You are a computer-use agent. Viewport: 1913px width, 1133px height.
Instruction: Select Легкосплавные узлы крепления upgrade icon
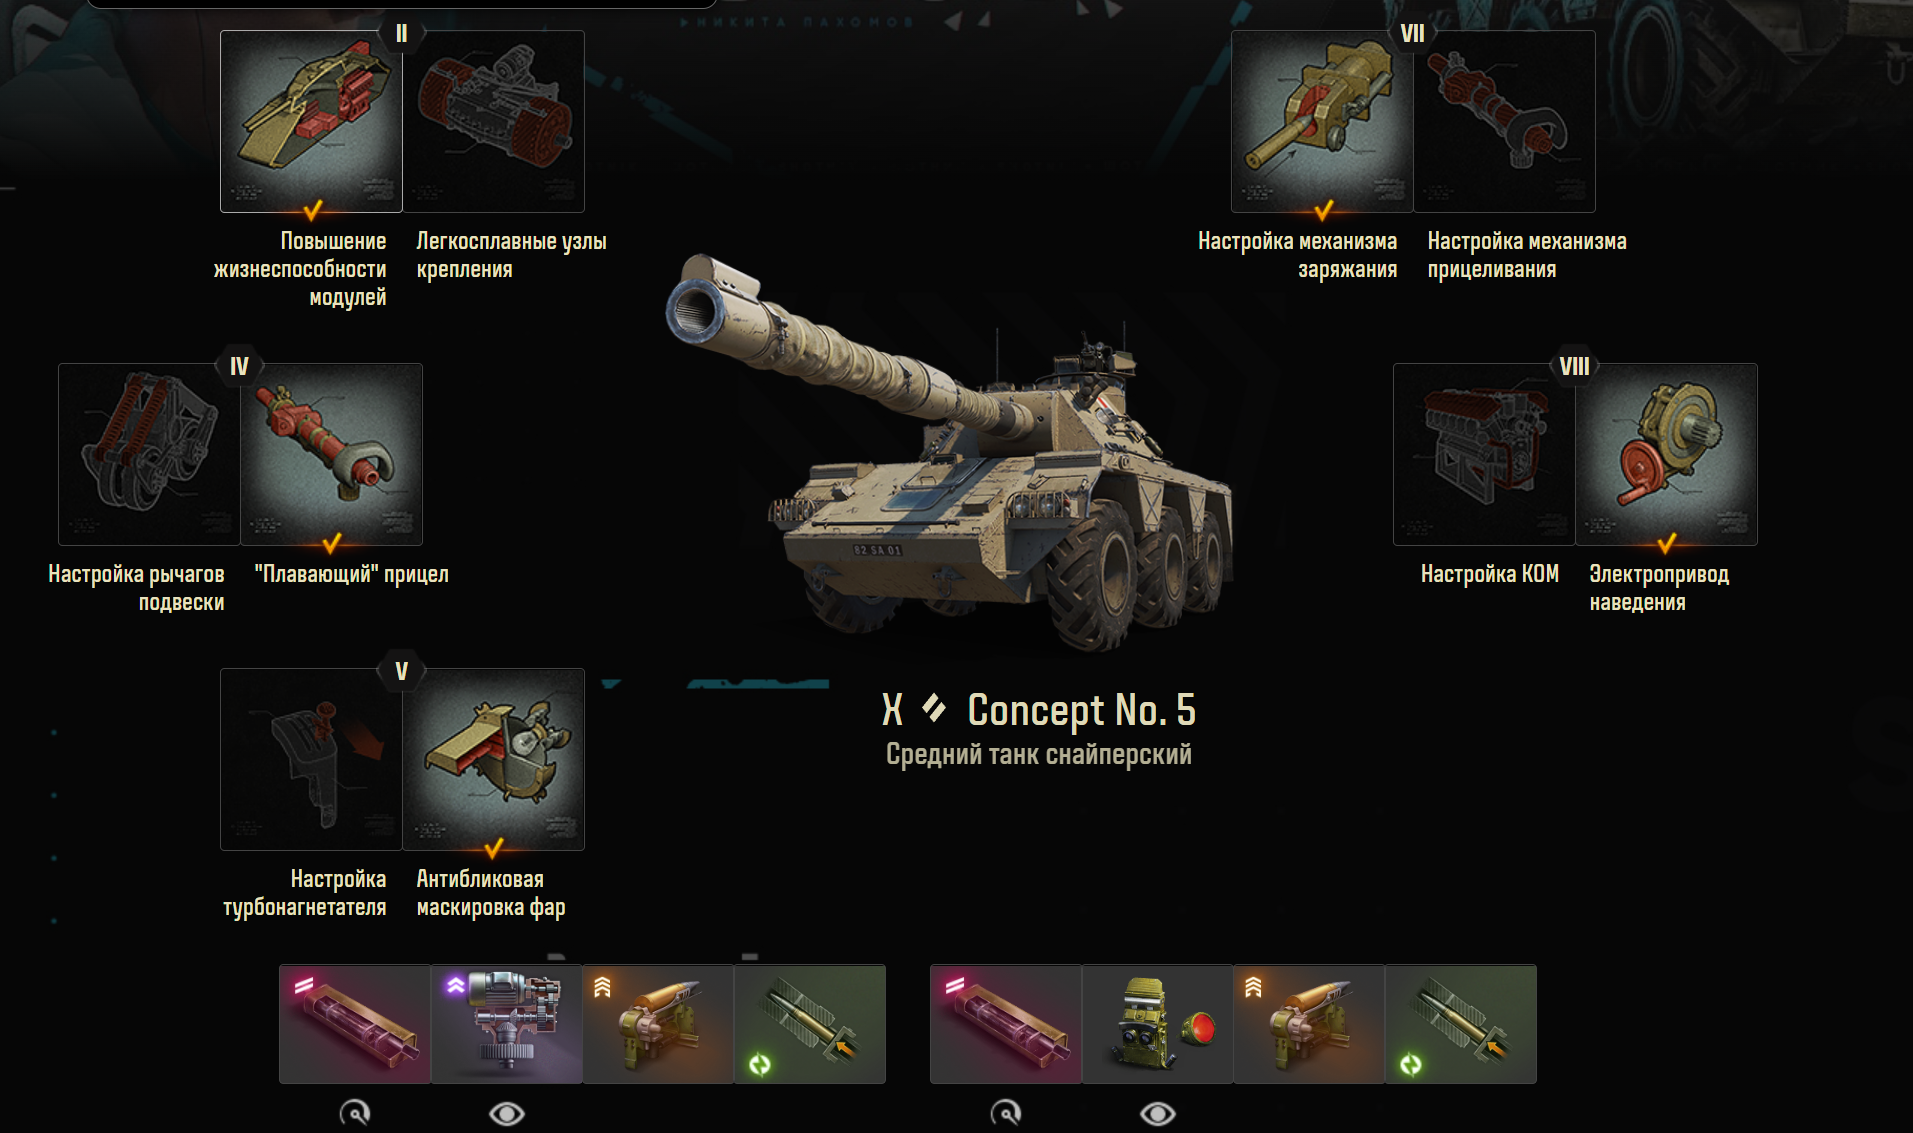(494, 121)
